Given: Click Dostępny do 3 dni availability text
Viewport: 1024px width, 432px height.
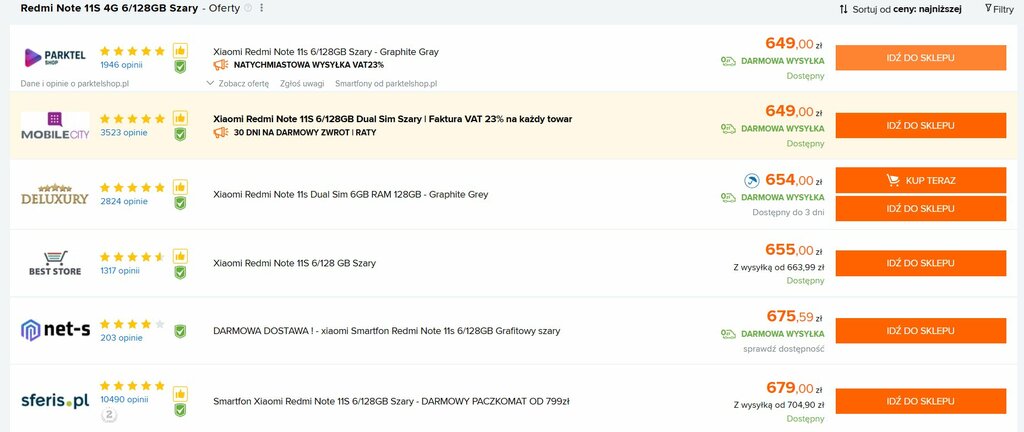Looking at the screenshot, I should pos(788,212).
